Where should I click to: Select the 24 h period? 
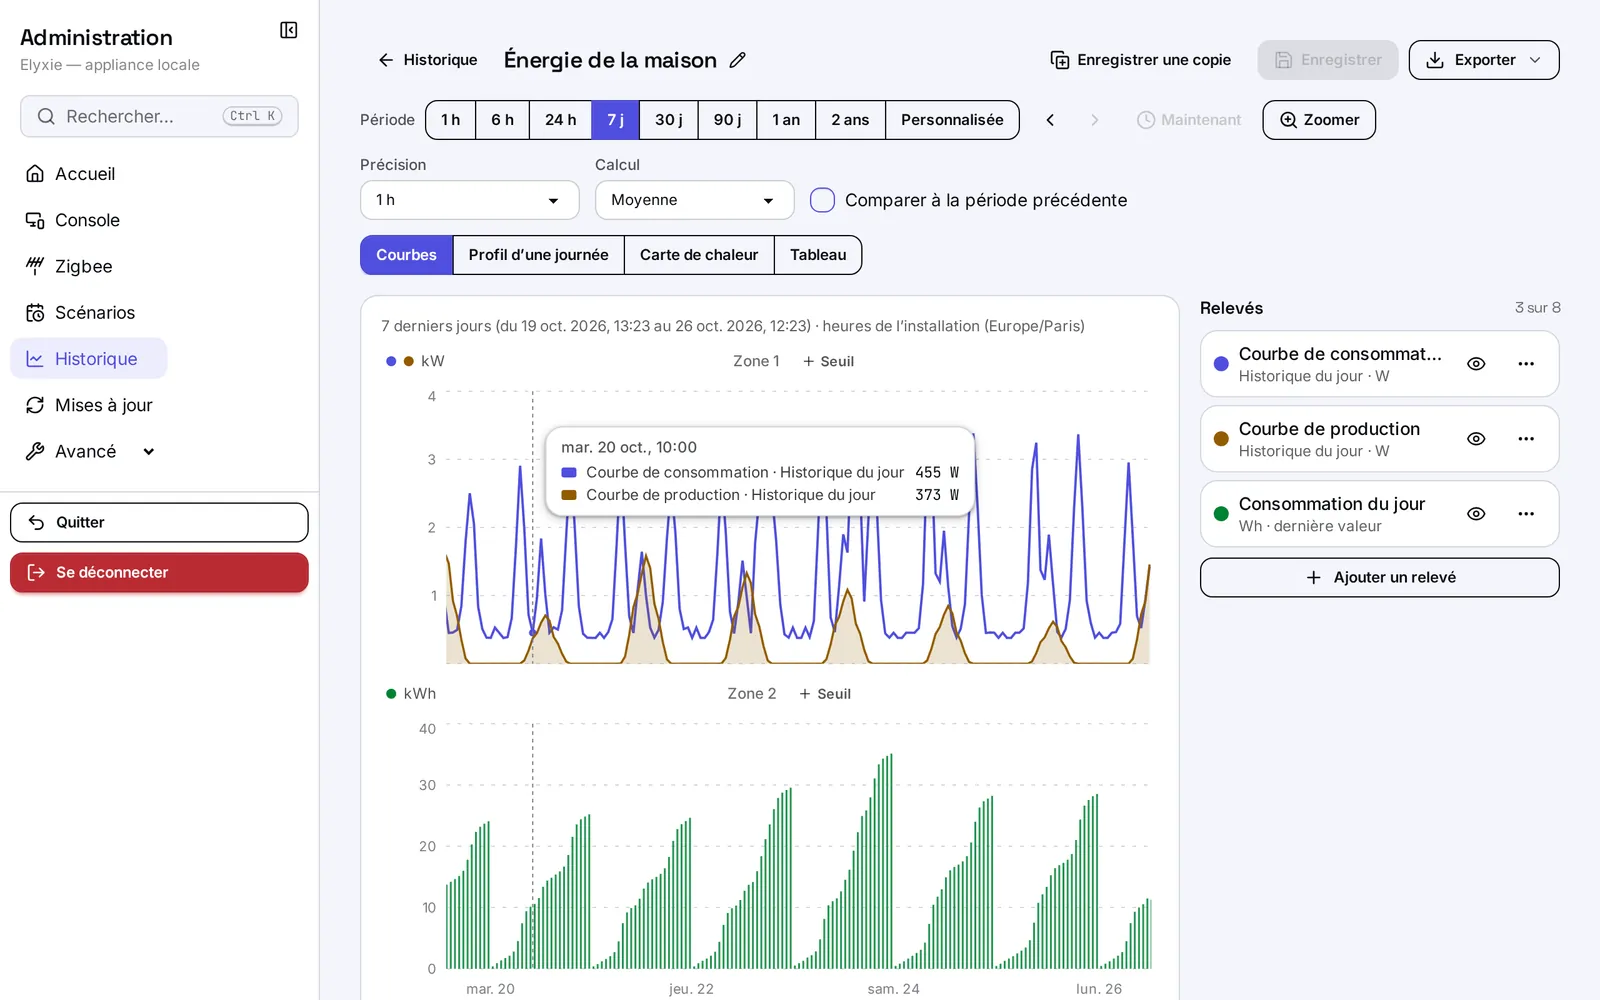560,120
